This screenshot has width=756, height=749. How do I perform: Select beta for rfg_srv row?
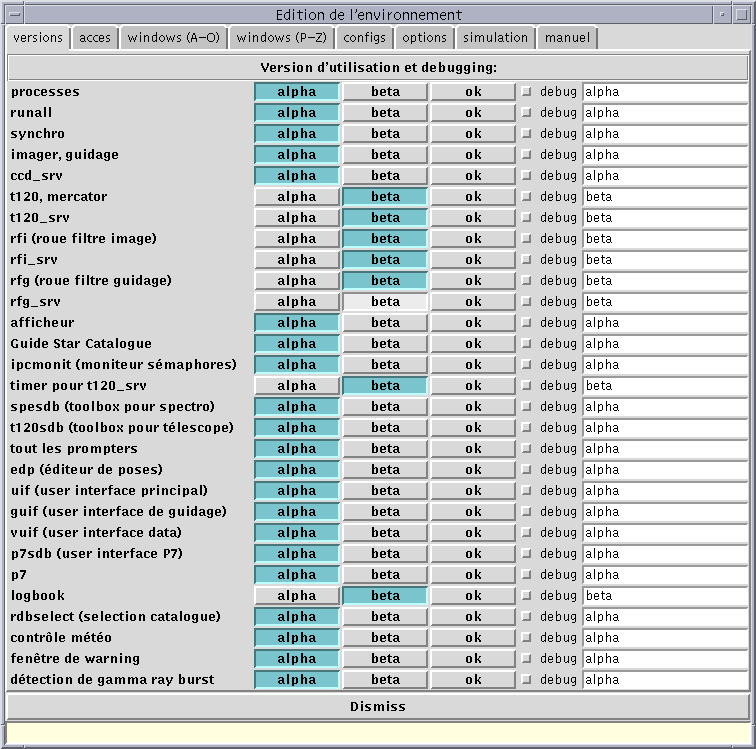click(x=385, y=302)
